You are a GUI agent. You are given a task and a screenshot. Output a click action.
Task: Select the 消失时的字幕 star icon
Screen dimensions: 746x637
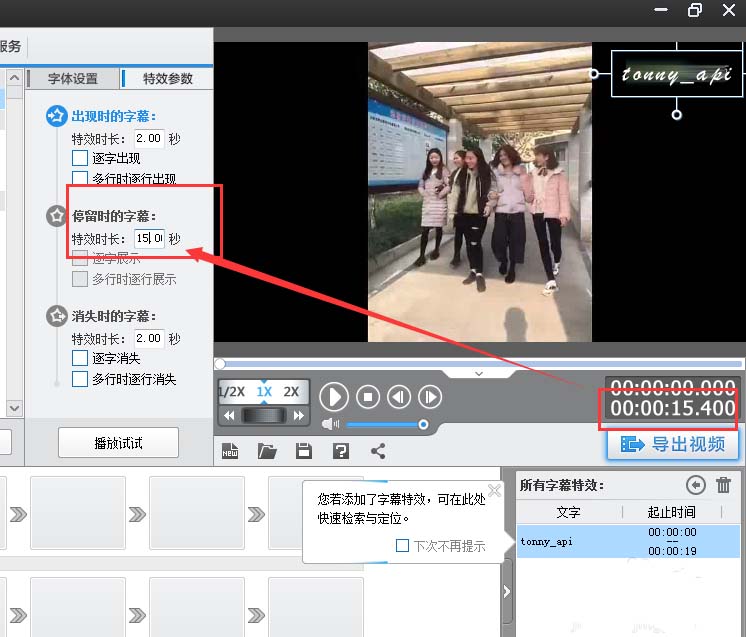(56, 316)
